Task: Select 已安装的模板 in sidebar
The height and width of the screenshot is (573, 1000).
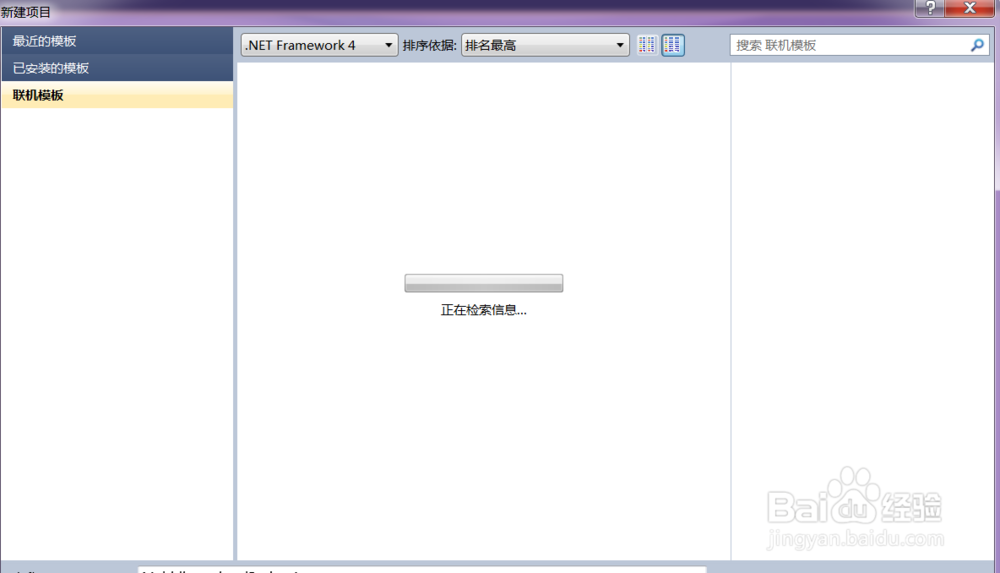Action: [117, 68]
